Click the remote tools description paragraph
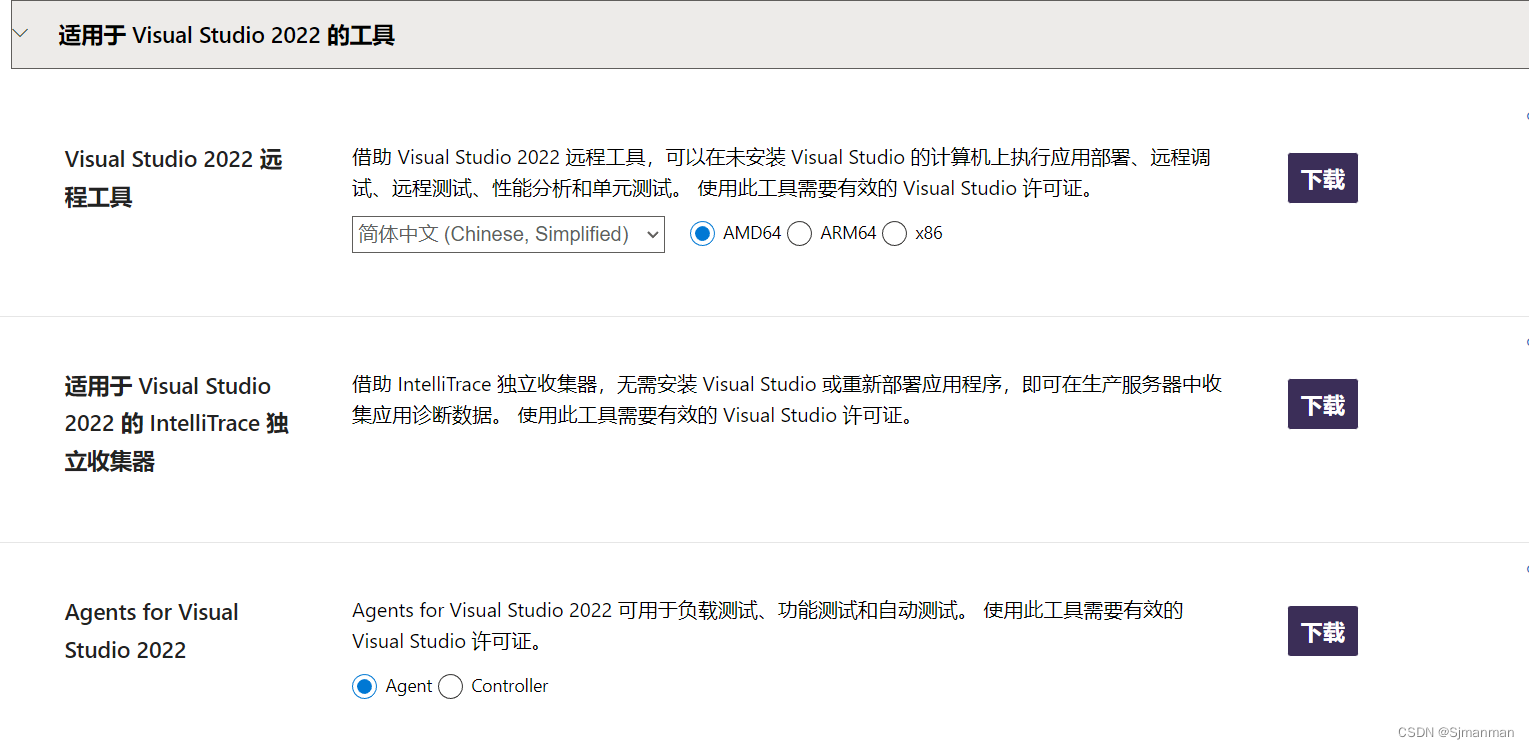The image size is (1529, 749). tap(782, 173)
